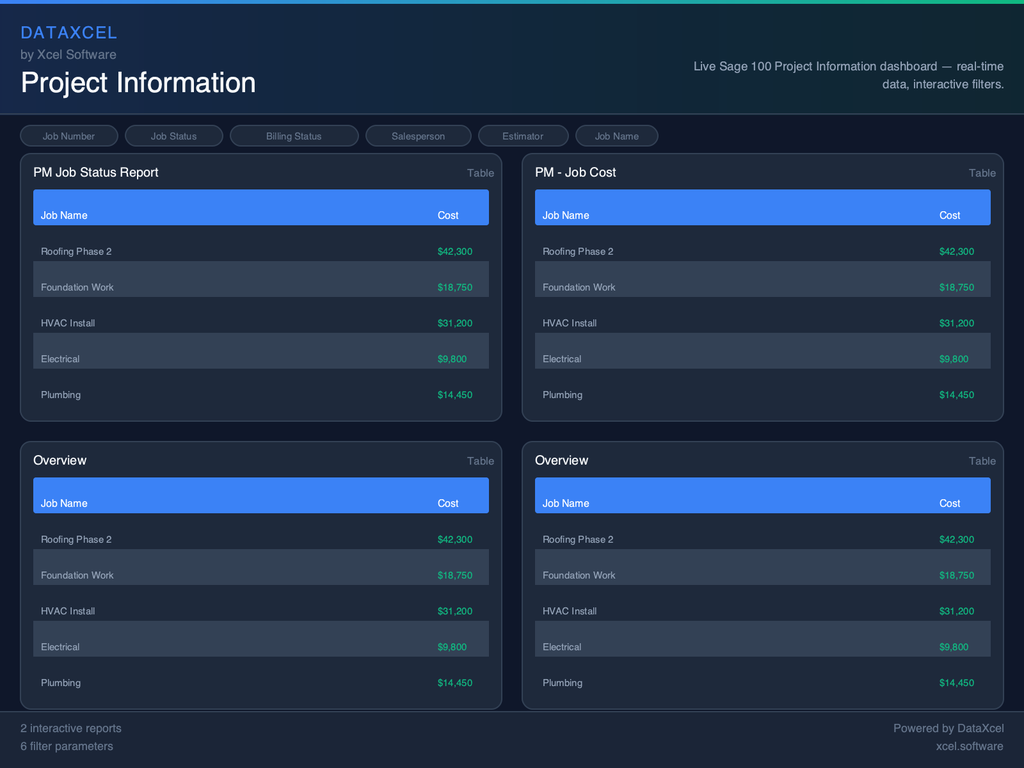Select Electrical row in PM - Job Cost

pyautogui.click(x=562, y=359)
